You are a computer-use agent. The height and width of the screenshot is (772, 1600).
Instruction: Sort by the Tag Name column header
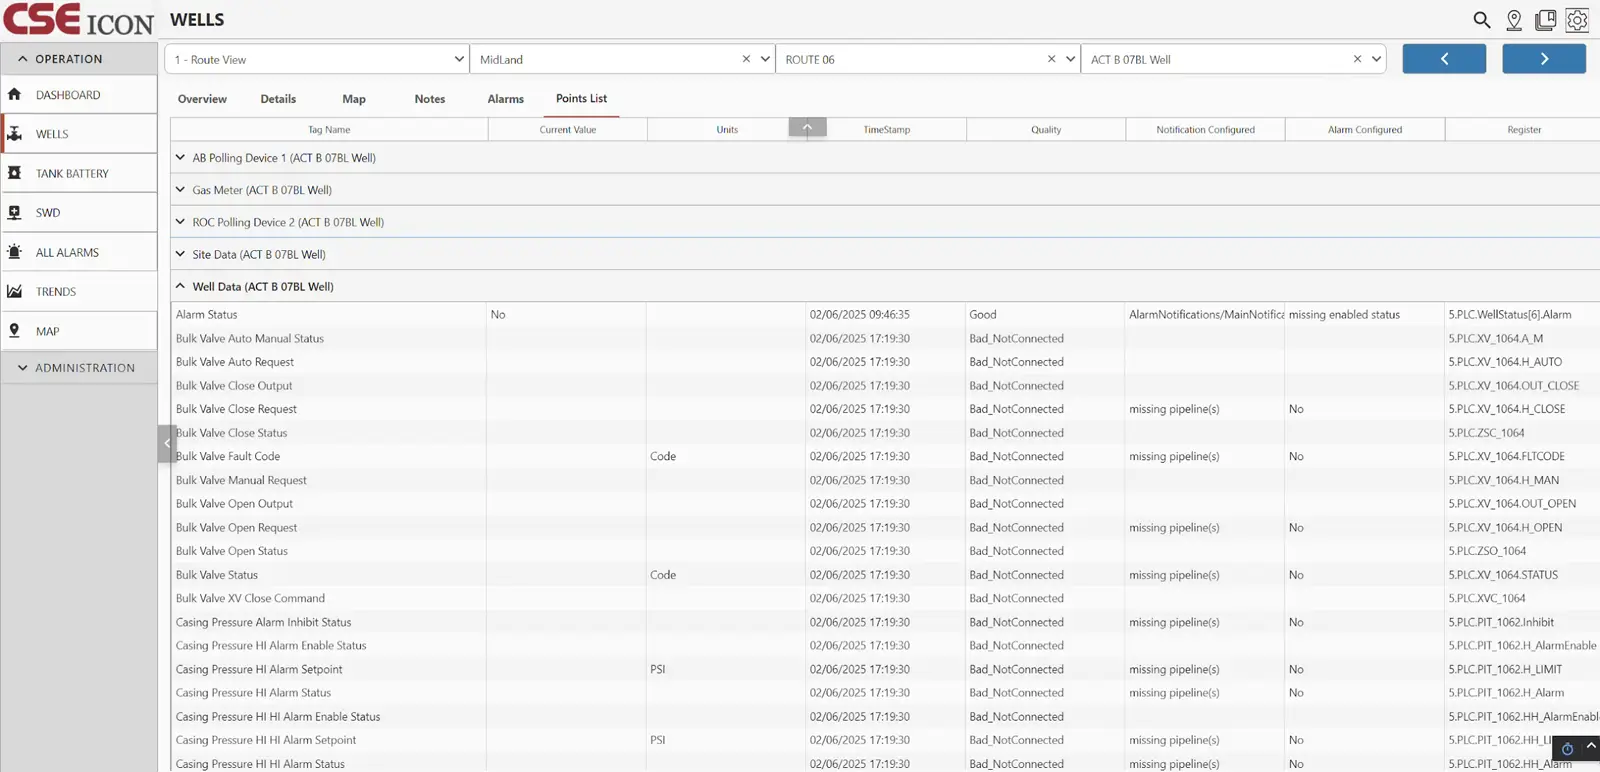coord(329,130)
